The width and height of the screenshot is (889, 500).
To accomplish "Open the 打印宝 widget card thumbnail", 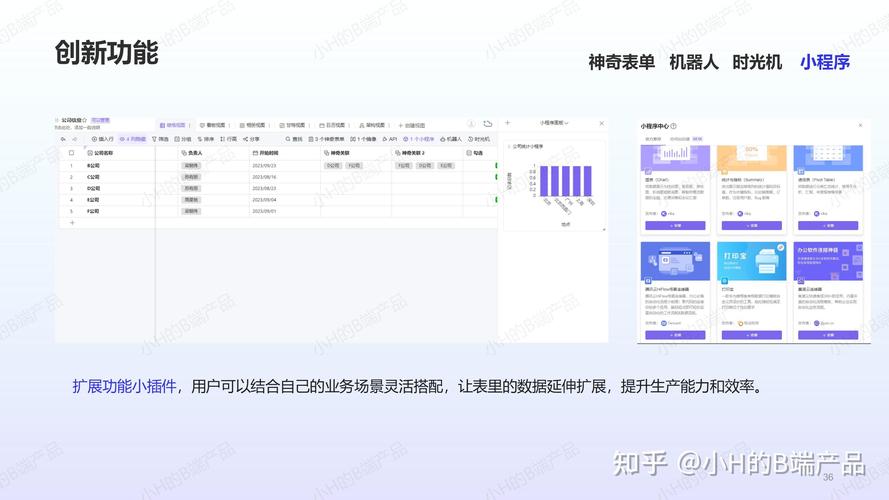I will coord(751,261).
